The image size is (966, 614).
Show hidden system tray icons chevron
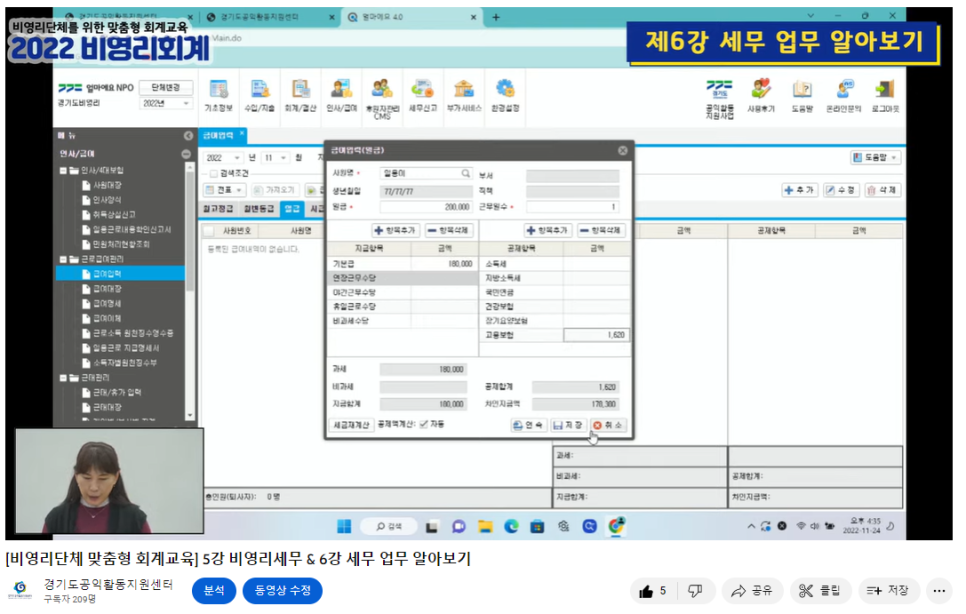click(751, 526)
